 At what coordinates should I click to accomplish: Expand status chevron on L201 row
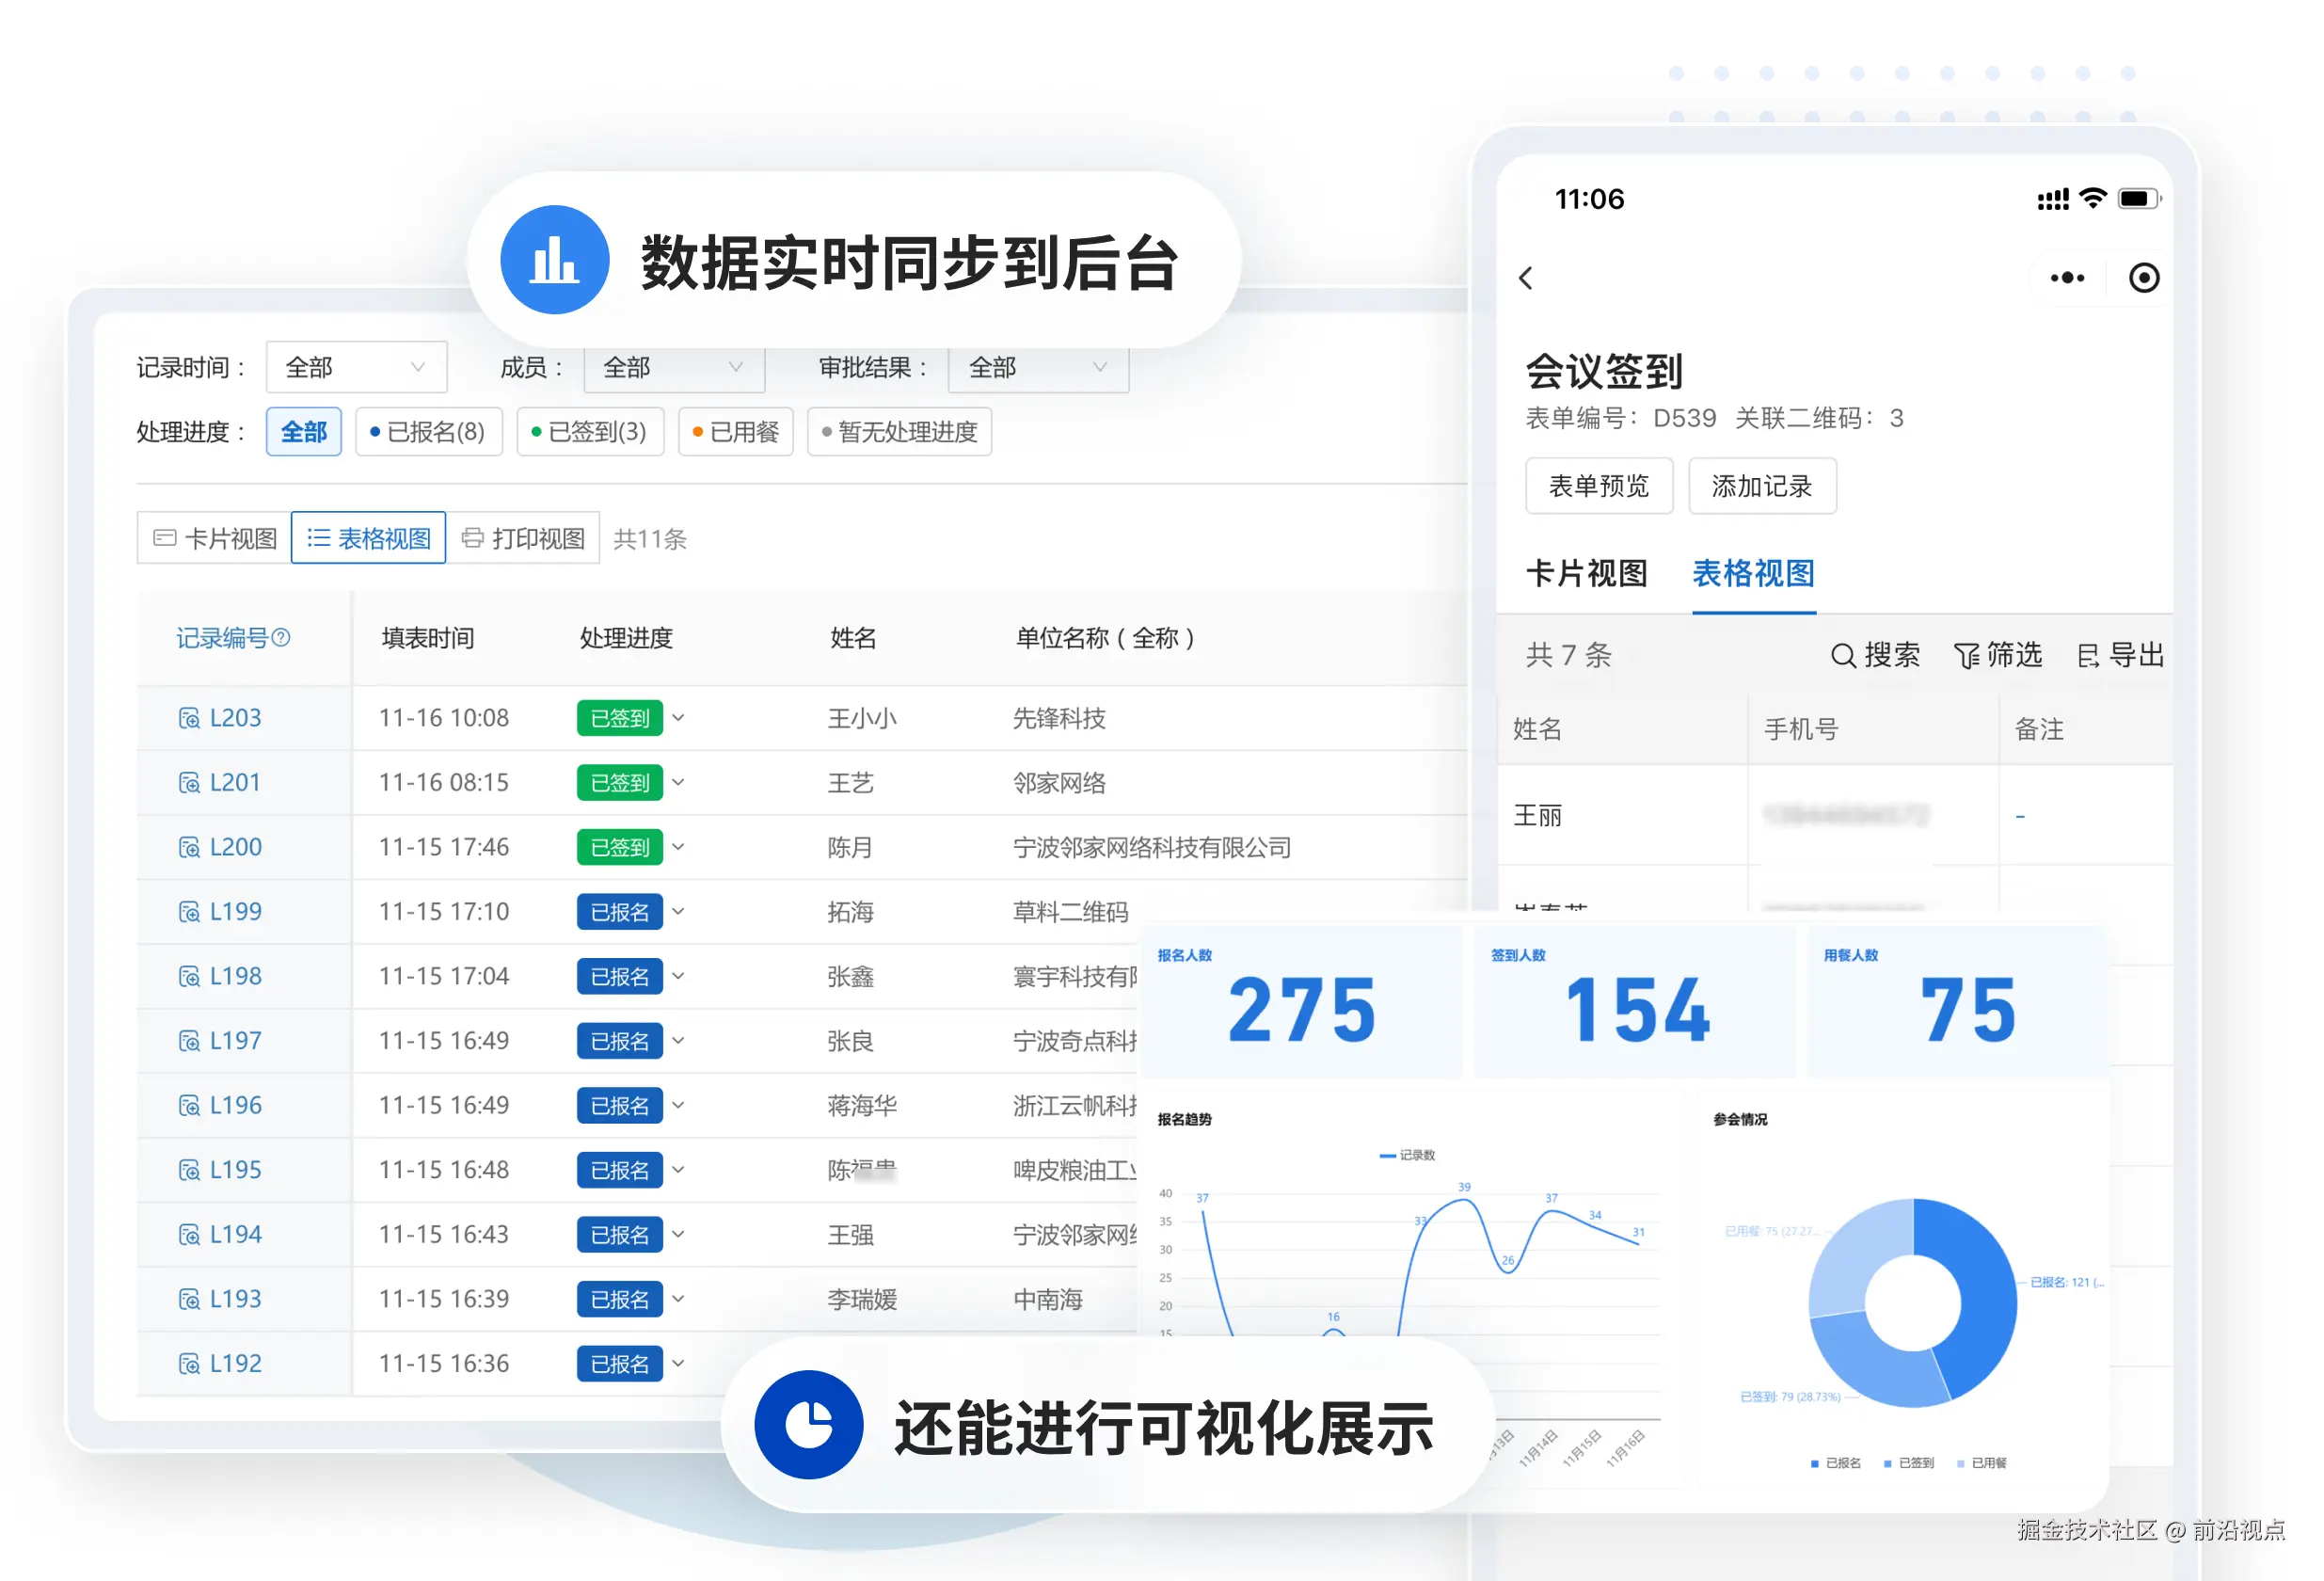pyautogui.click(x=679, y=782)
